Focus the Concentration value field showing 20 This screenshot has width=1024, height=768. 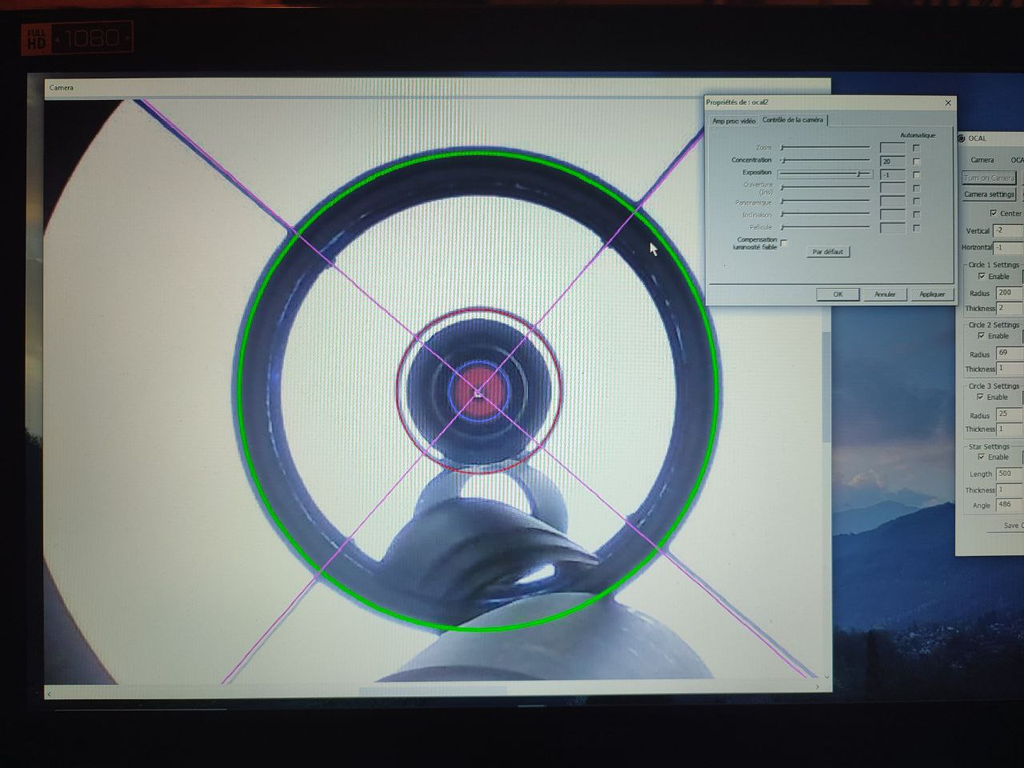(x=892, y=161)
